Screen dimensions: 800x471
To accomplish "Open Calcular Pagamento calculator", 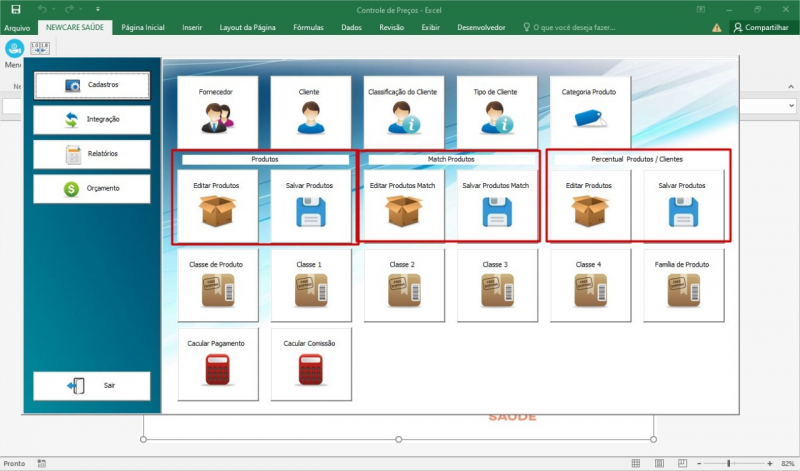I will [x=216, y=368].
